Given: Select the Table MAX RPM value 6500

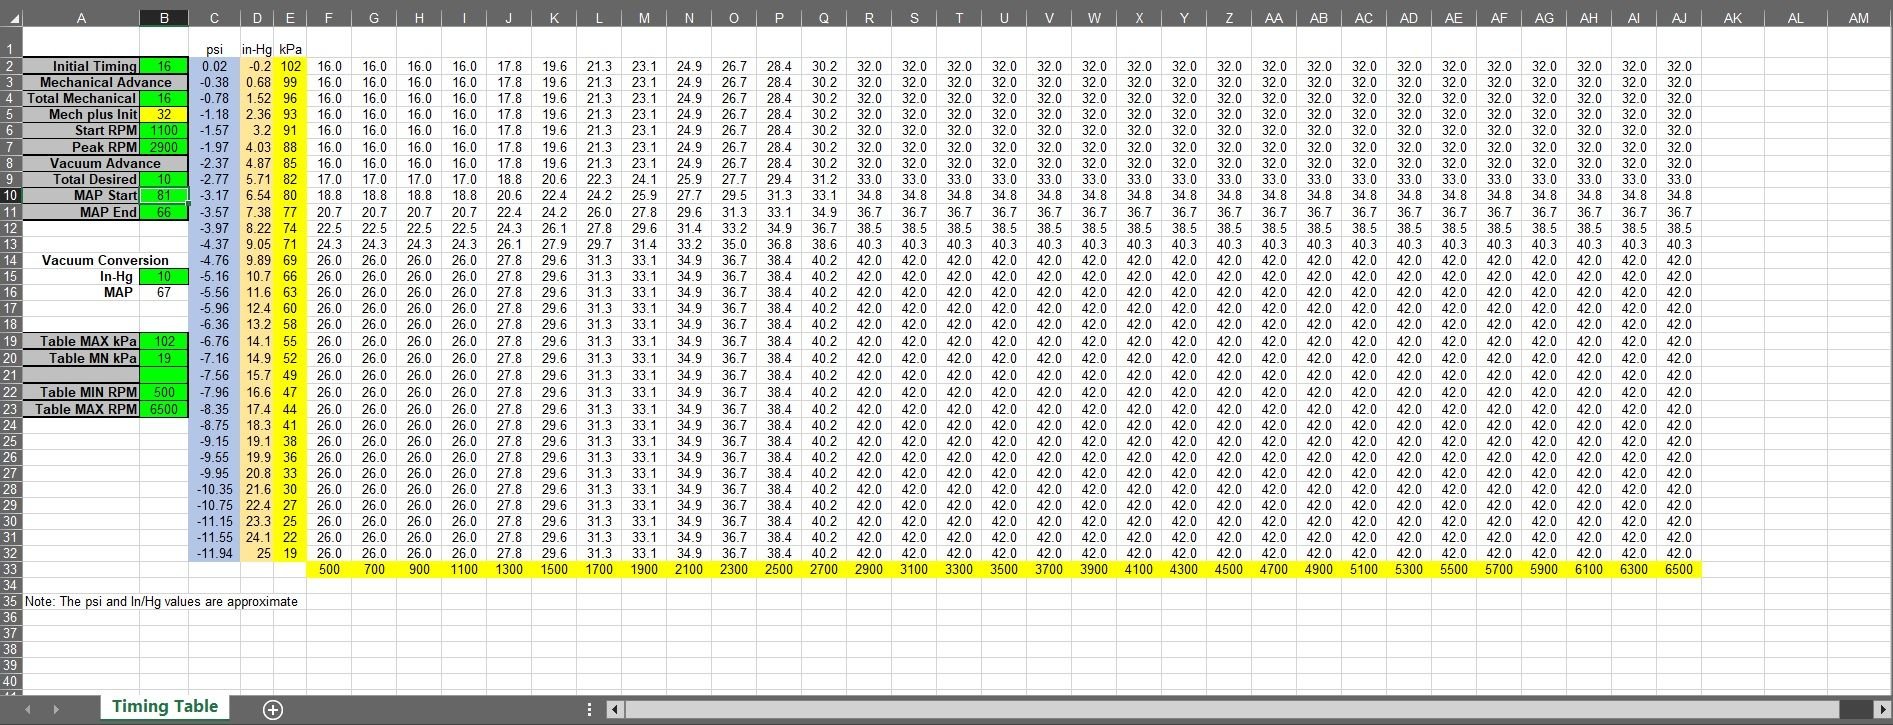Looking at the screenshot, I should click(164, 409).
